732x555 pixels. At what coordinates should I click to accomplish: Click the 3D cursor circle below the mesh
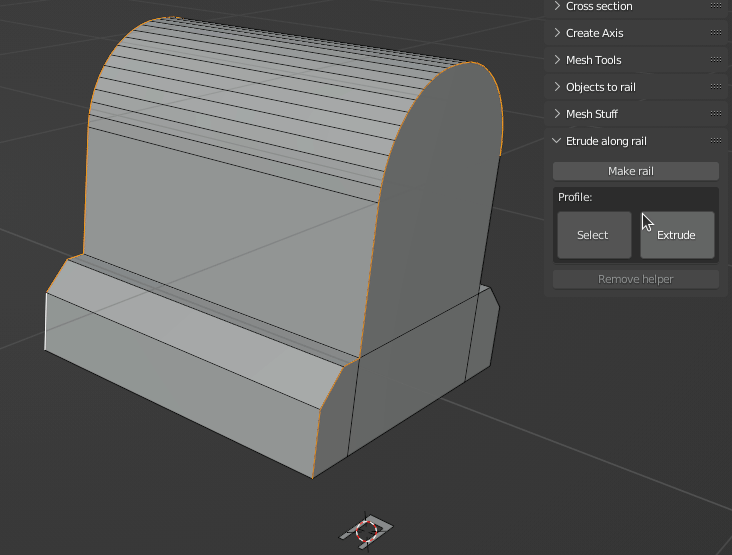click(367, 530)
